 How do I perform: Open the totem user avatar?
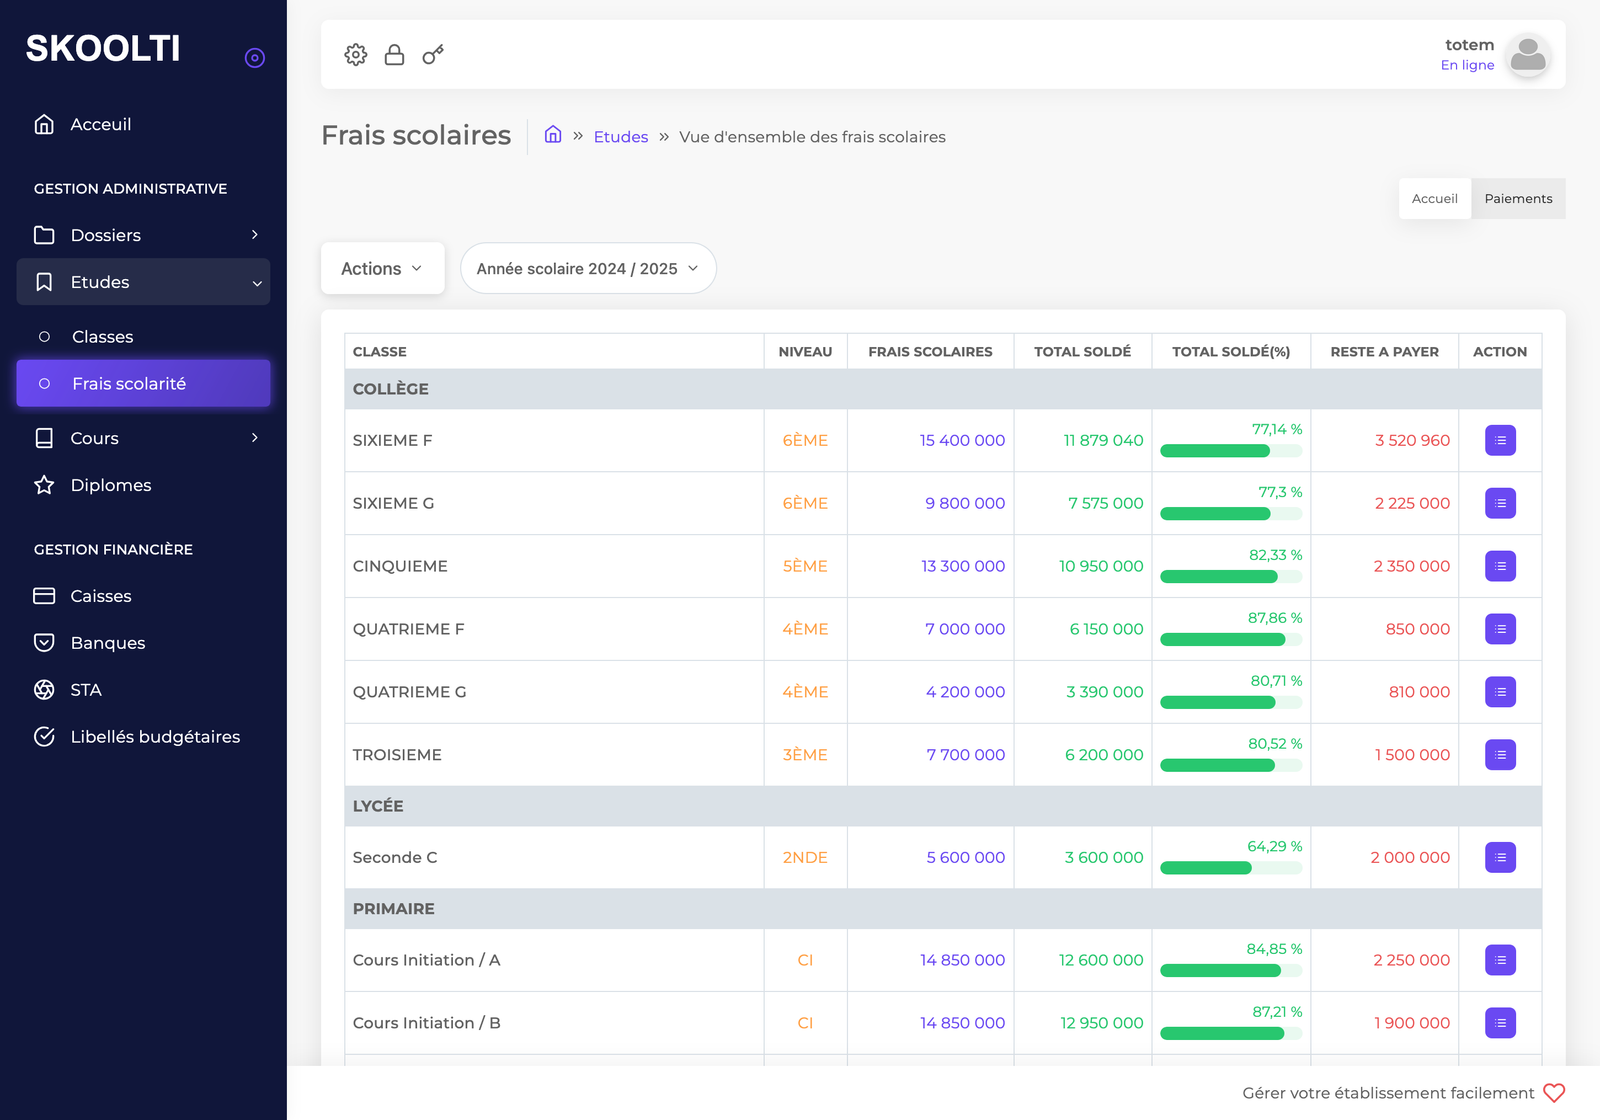1527,55
